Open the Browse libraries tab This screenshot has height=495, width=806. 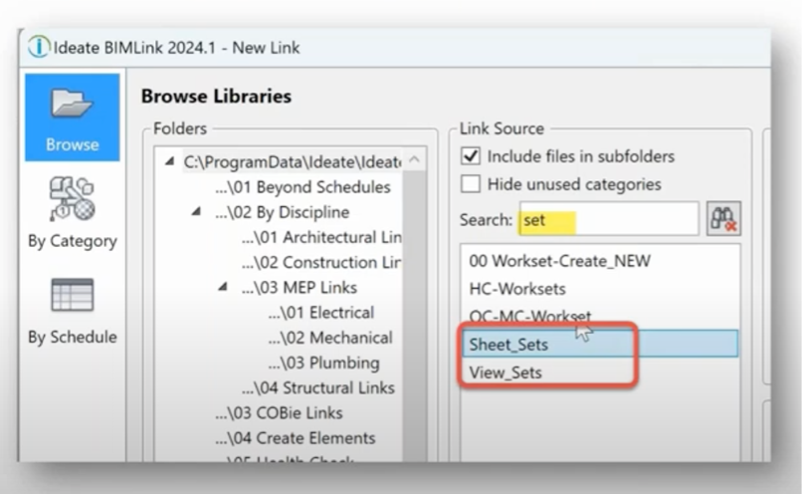click(72, 117)
